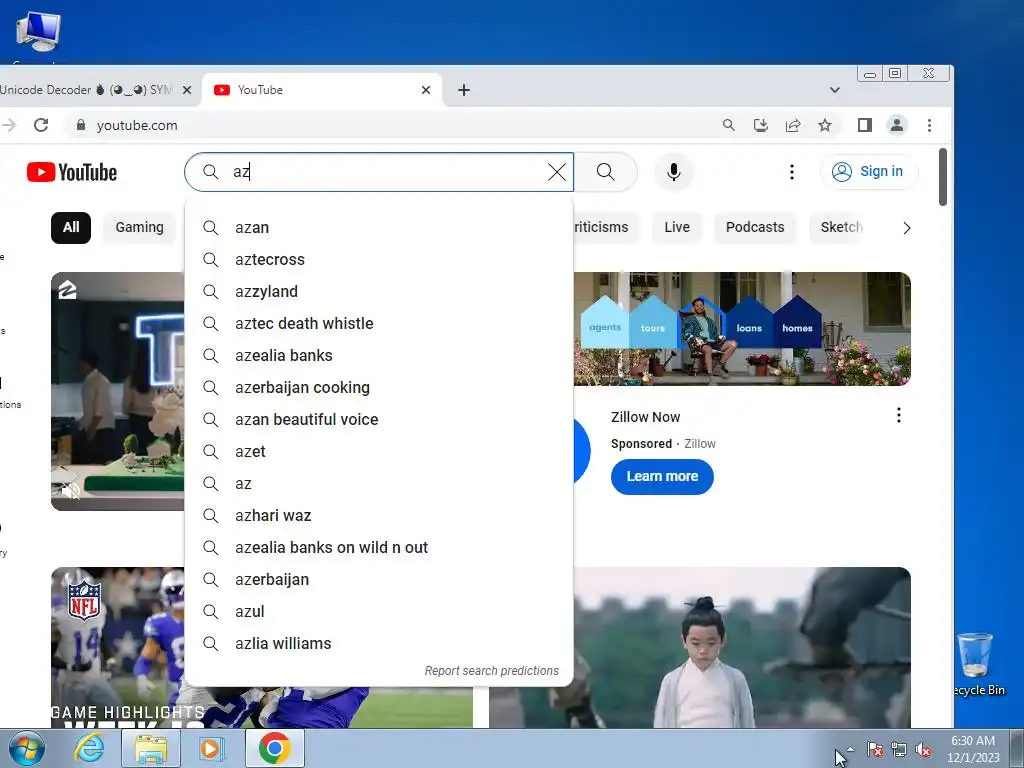Viewport: 1024px width, 768px height.
Task: Open Chrome three-dot menu
Action: pos(929,125)
